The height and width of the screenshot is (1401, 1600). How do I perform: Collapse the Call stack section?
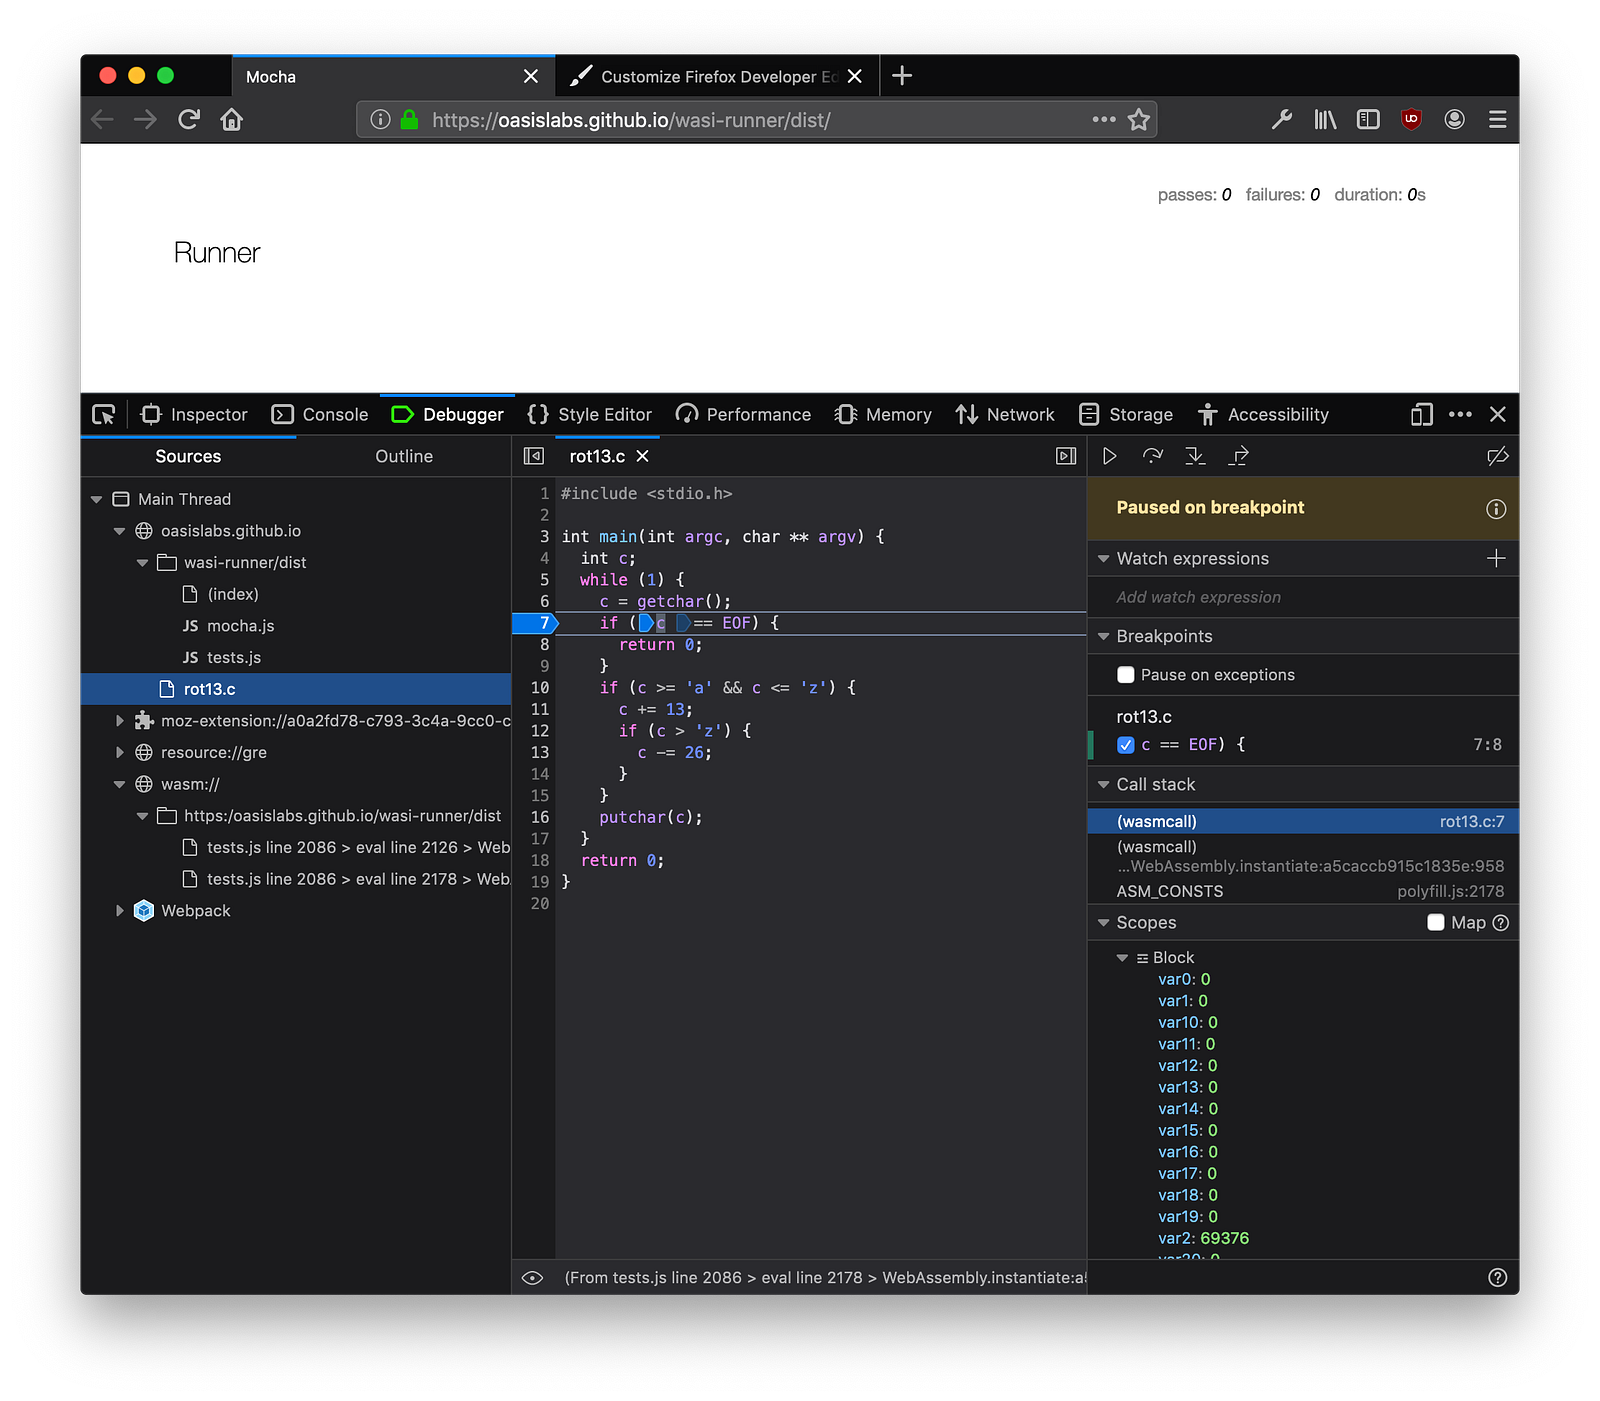click(x=1104, y=785)
